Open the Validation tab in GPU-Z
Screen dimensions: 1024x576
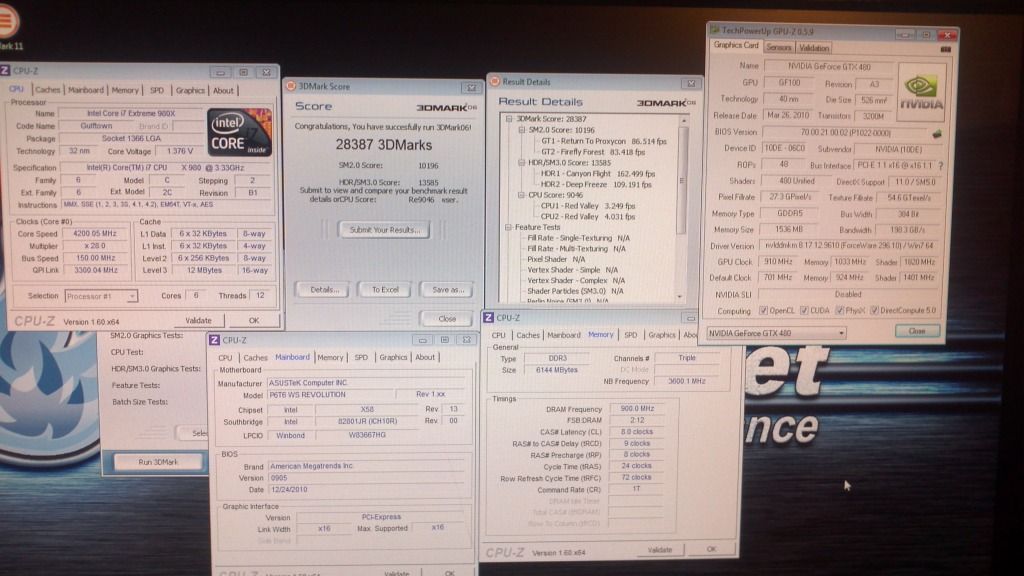pyautogui.click(x=814, y=48)
